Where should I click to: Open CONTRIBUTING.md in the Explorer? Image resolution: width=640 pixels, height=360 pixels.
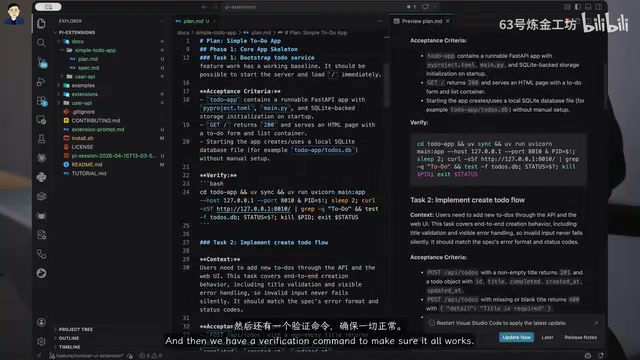[x=96, y=120]
